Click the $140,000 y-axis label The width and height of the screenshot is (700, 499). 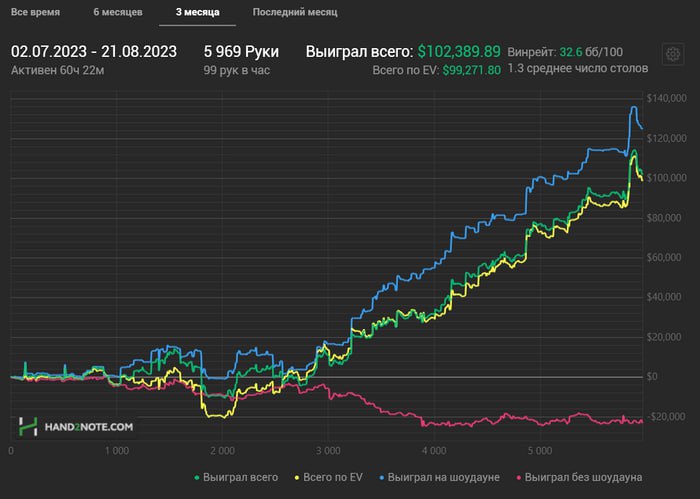pyautogui.click(x=667, y=98)
